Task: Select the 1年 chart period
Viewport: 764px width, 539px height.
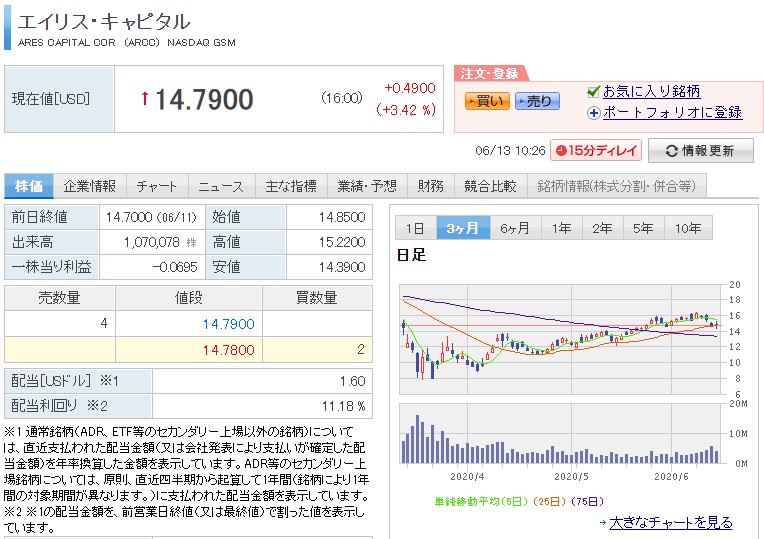Action: 562,228
